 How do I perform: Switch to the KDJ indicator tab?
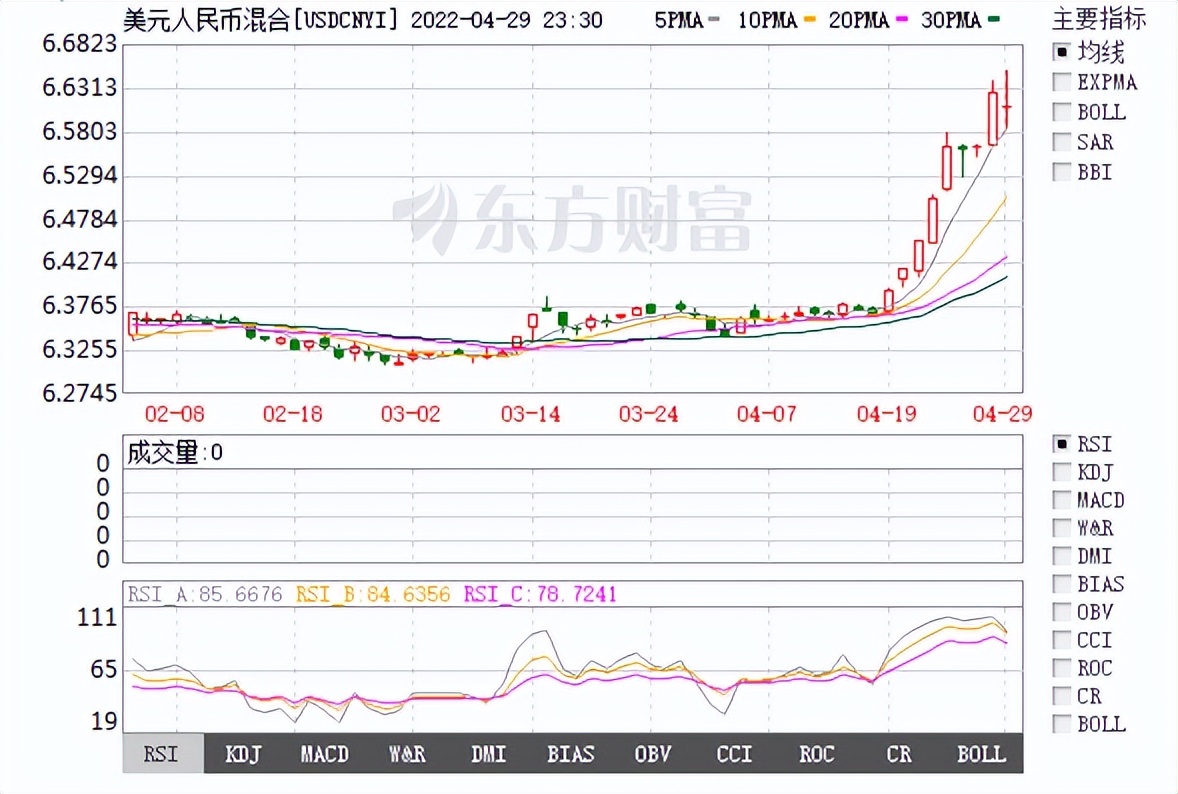pos(241,755)
